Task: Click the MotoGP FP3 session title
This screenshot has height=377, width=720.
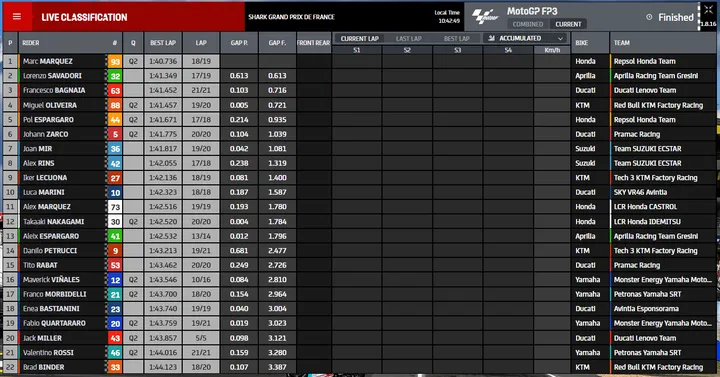Action: [x=532, y=11]
